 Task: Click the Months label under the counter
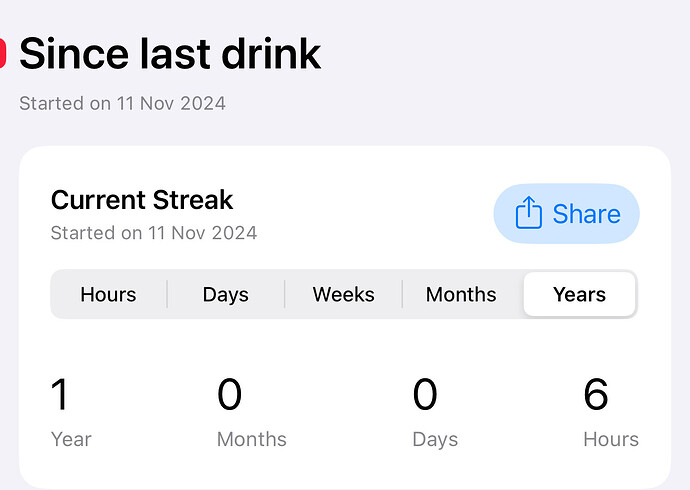pos(252,439)
